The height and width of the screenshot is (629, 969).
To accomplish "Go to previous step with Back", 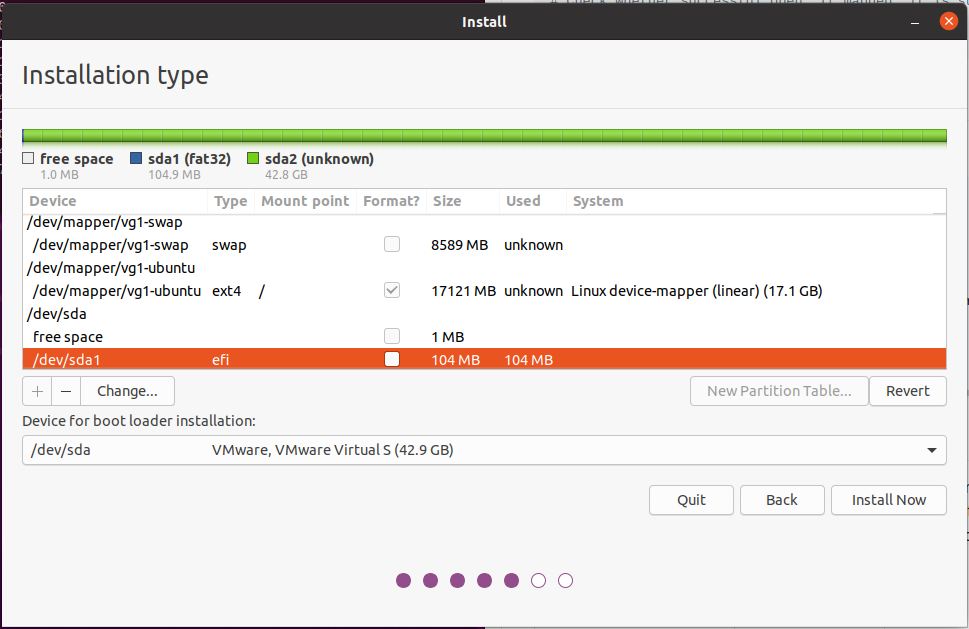I will tap(782, 500).
